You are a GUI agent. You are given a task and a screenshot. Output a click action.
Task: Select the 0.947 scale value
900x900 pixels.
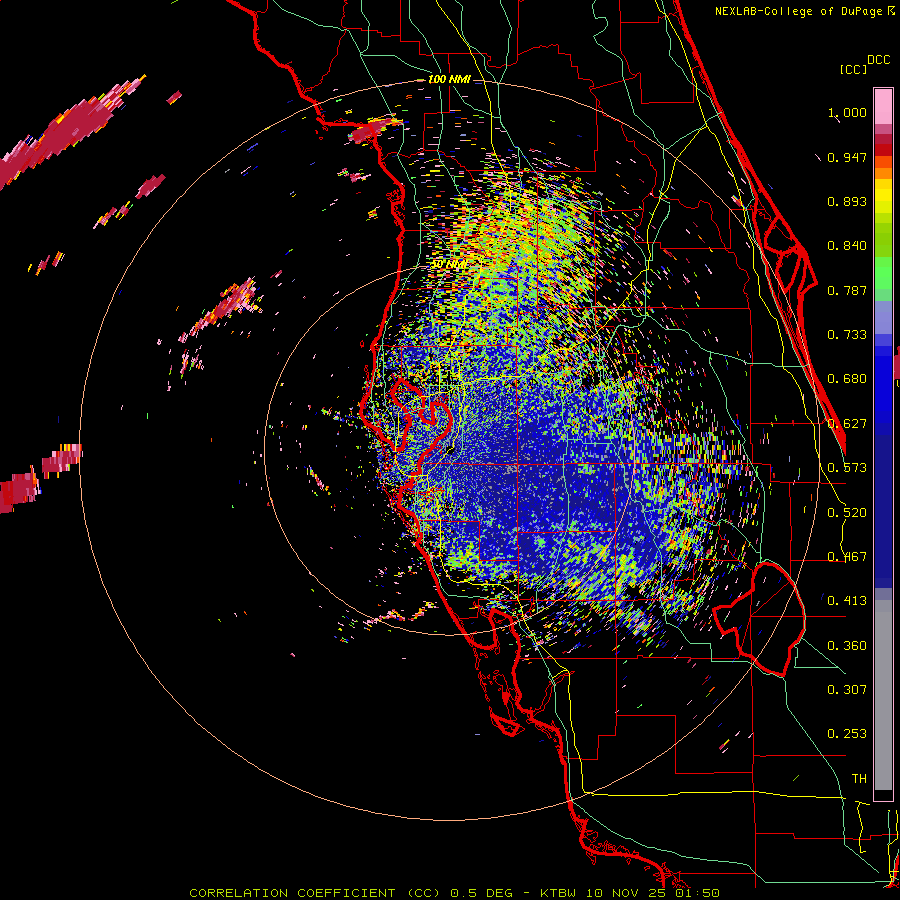[x=847, y=157]
